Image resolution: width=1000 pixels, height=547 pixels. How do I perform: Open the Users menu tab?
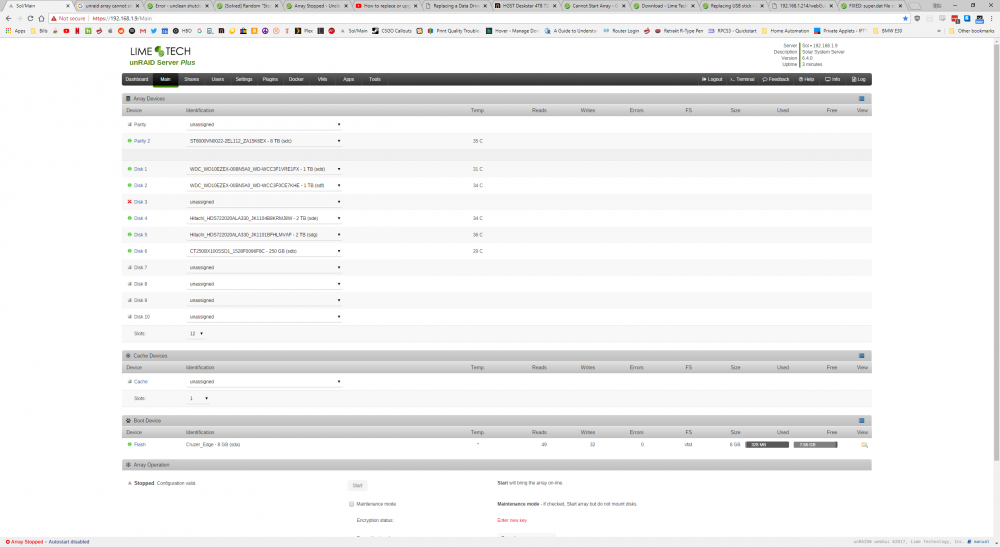[x=217, y=80]
